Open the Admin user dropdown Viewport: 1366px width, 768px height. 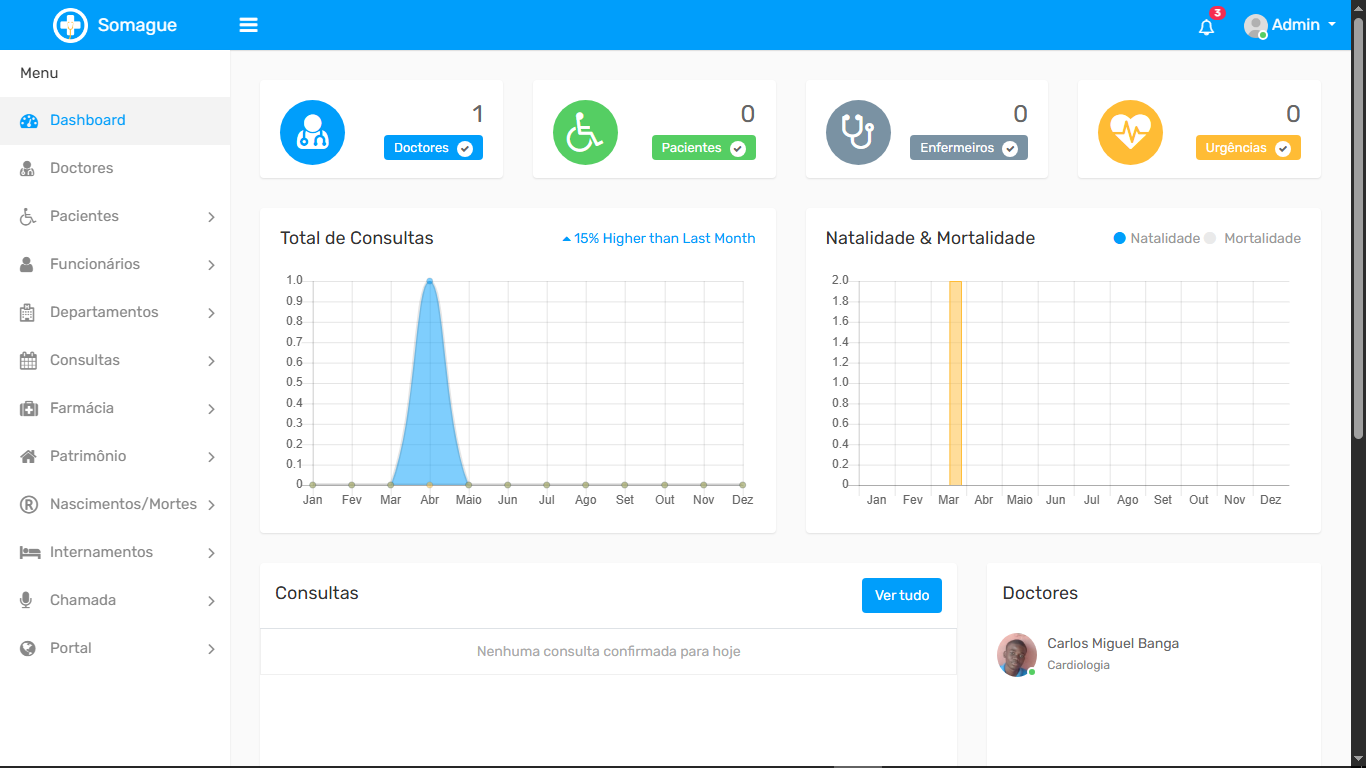1290,25
